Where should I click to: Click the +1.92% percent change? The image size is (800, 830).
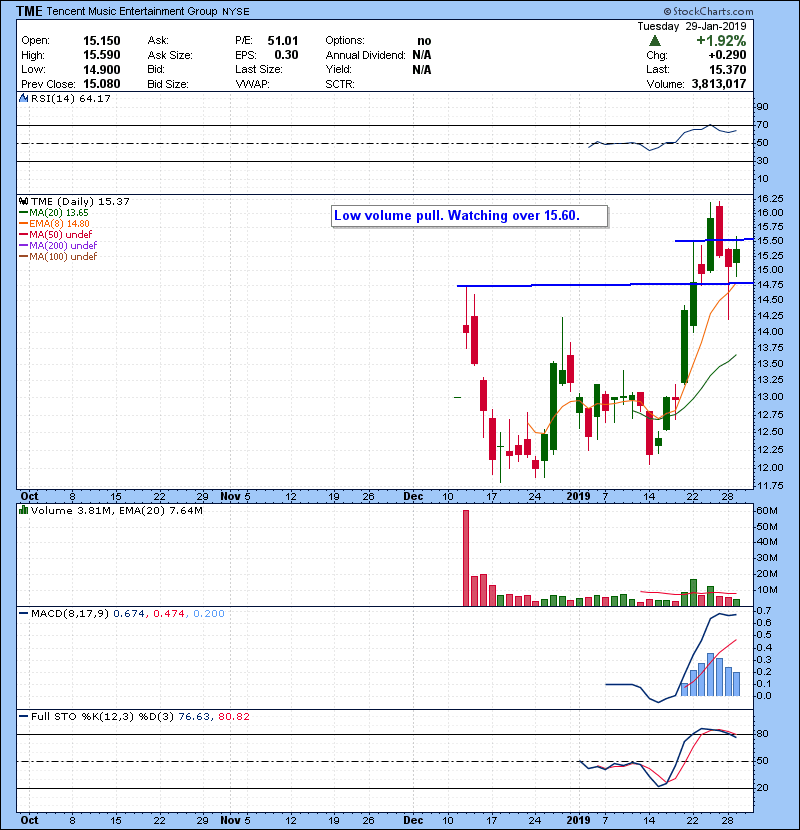721,41
